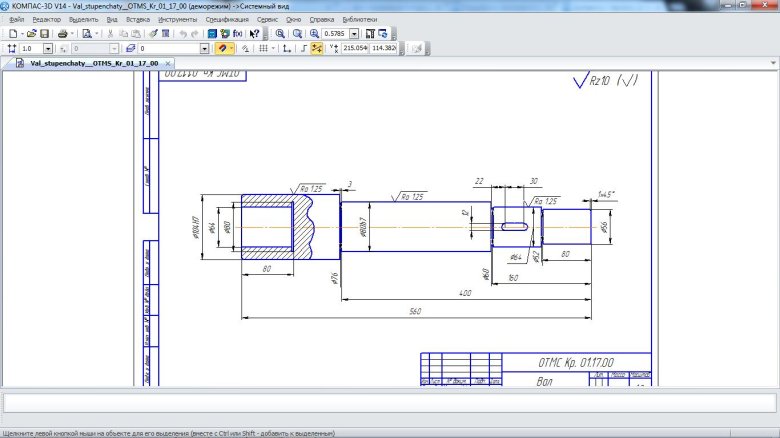Viewport: 780px width, 438px height.
Task: Click the New document icon
Action: point(12,33)
